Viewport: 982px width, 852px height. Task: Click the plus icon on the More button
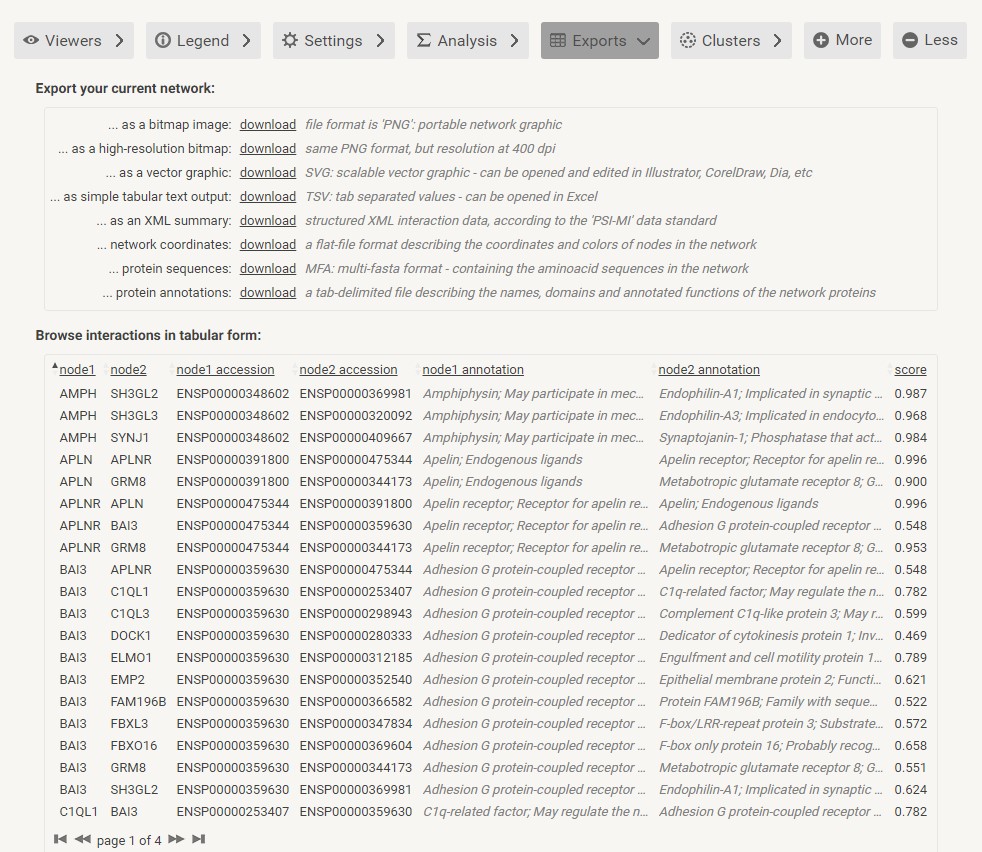click(x=820, y=40)
